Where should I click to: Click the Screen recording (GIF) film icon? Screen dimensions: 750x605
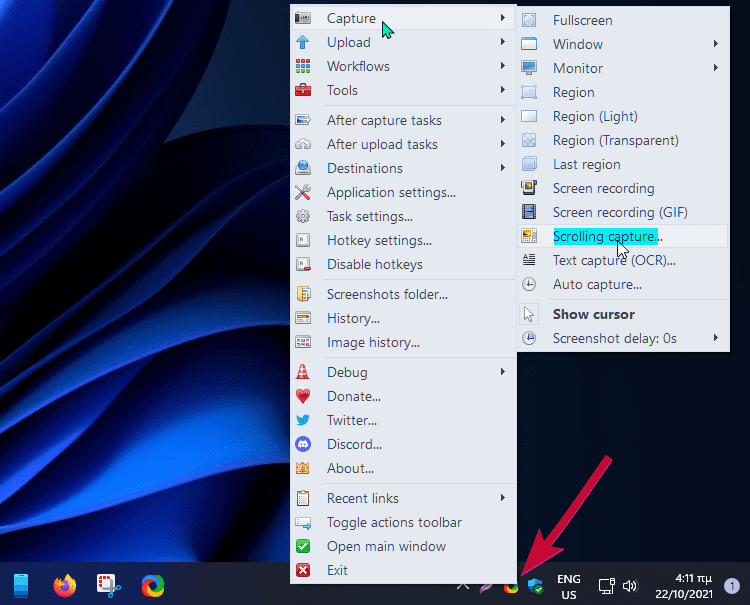pos(529,212)
